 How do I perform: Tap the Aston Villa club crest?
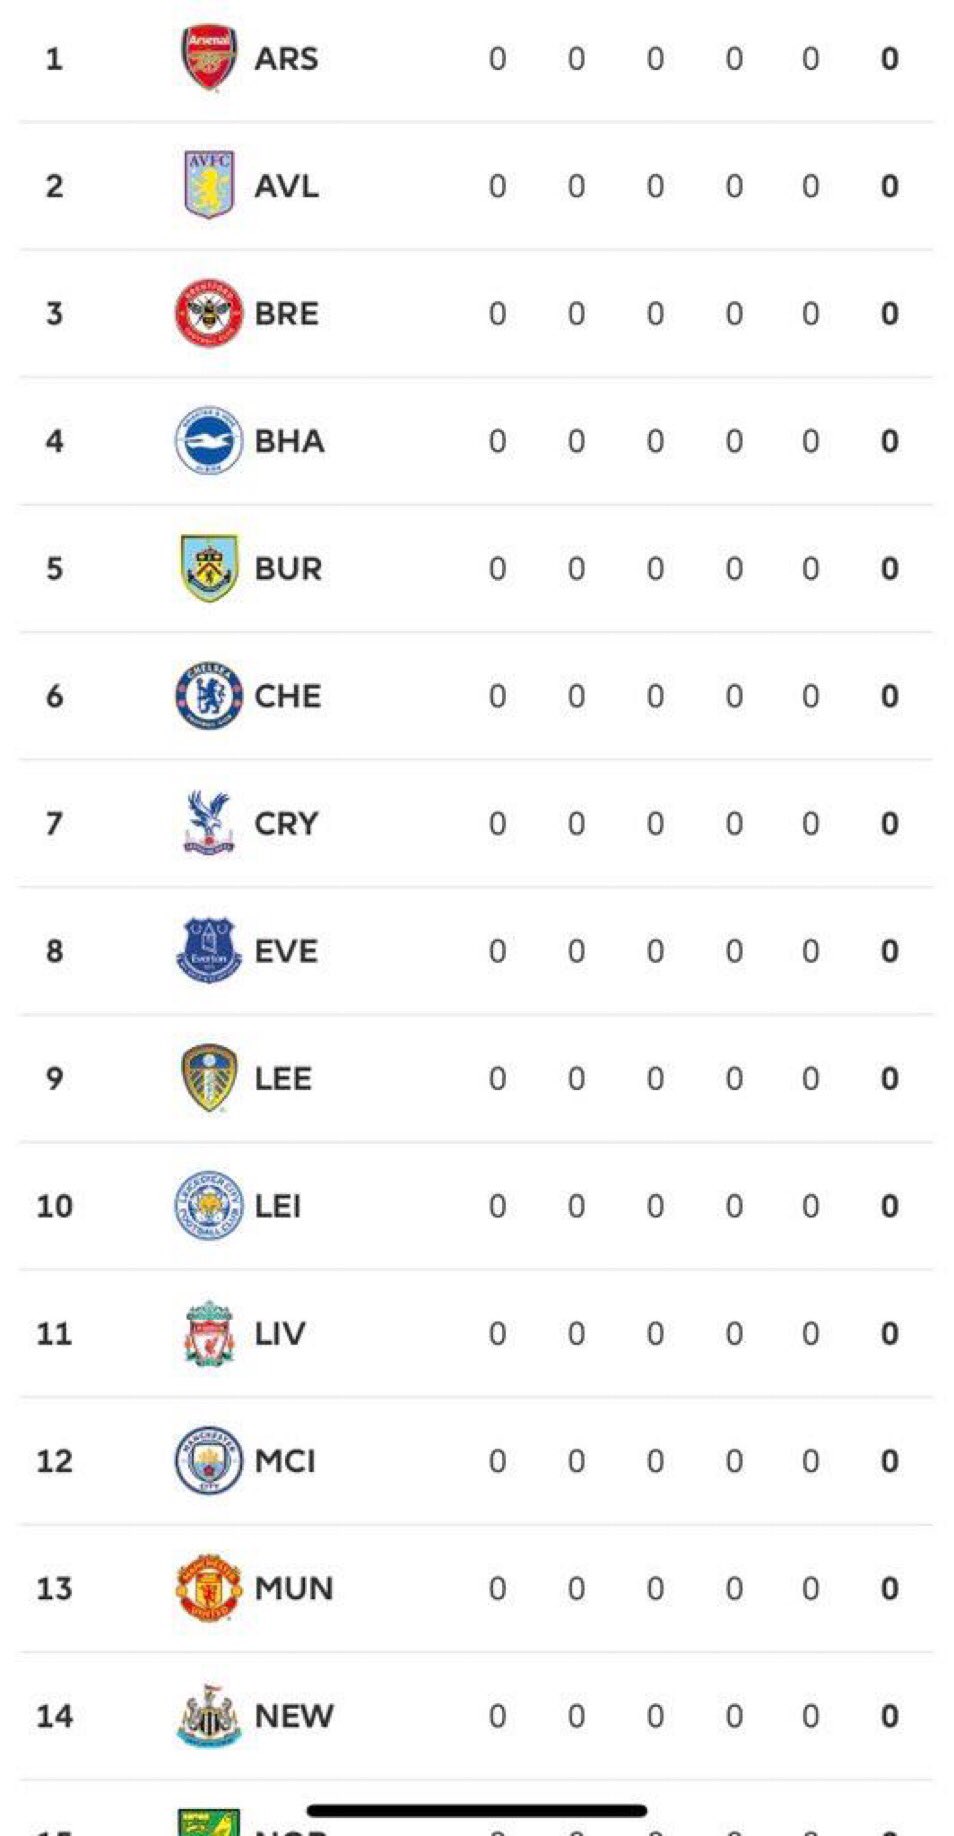pyautogui.click(x=208, y=185)
